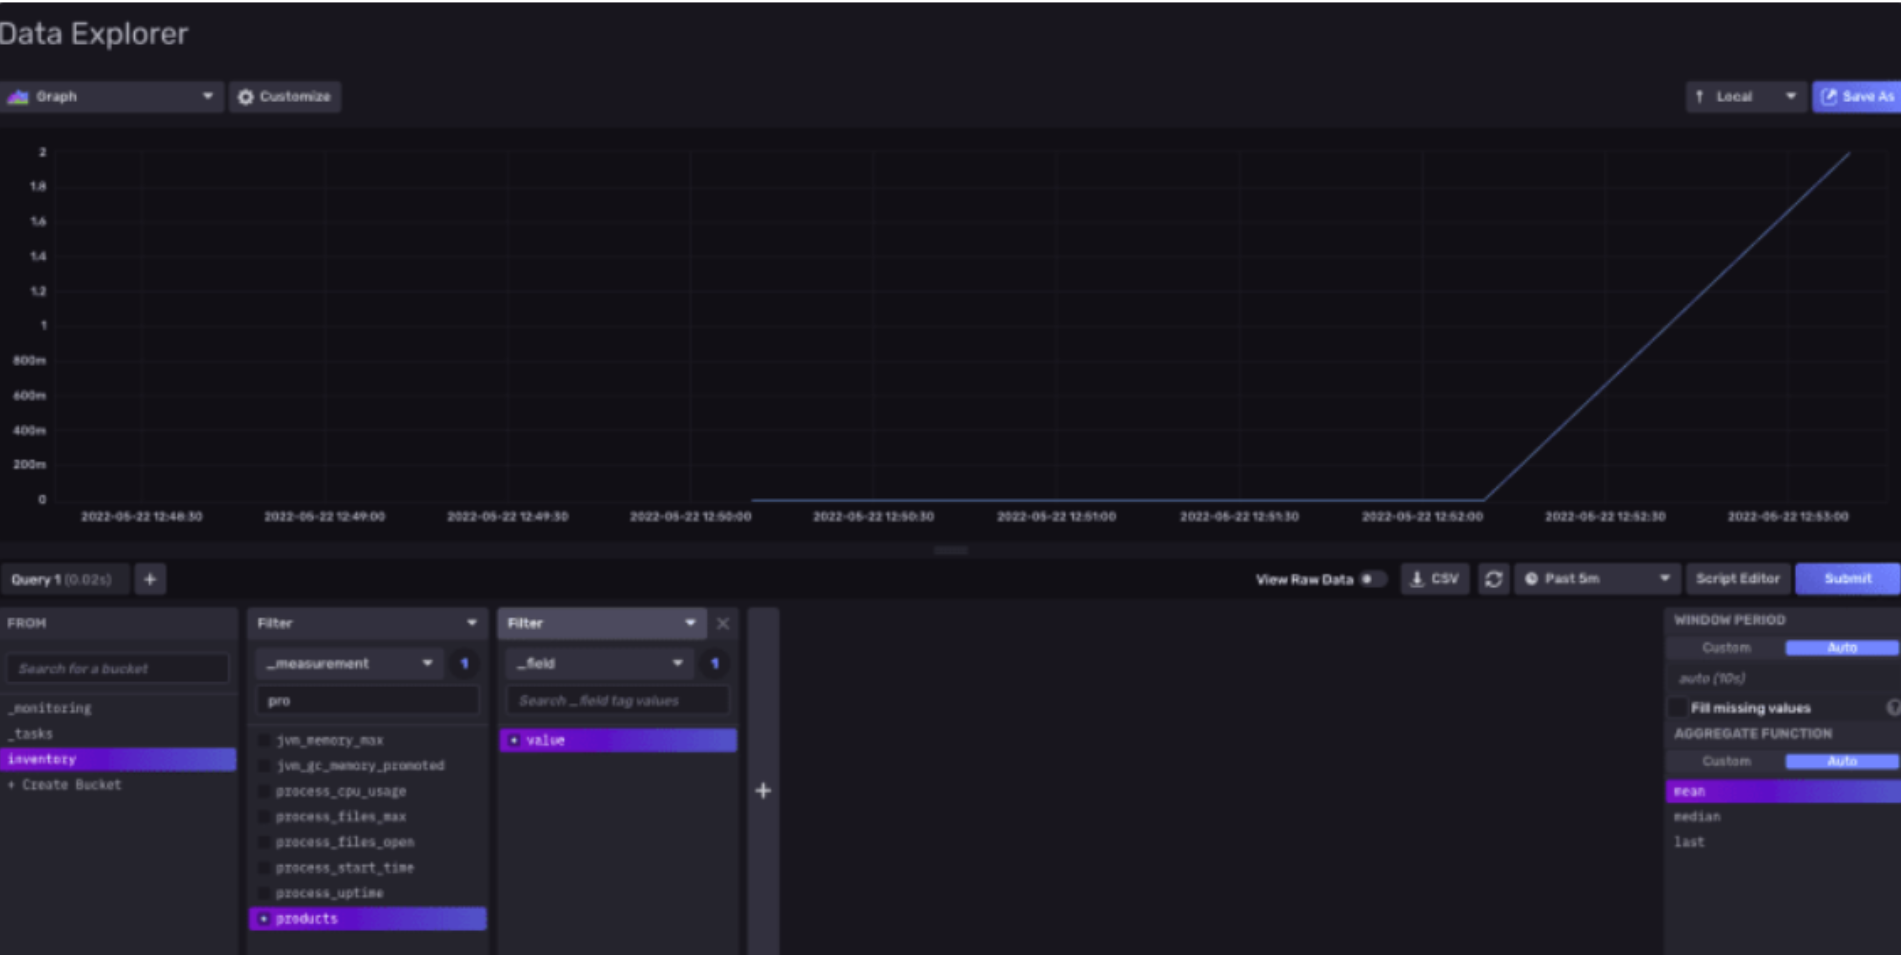Image resolution: width=1901 pixels, height=955 pixels.
Task: Click the help icon beside Fill missing values
Action: point(1893,708)
